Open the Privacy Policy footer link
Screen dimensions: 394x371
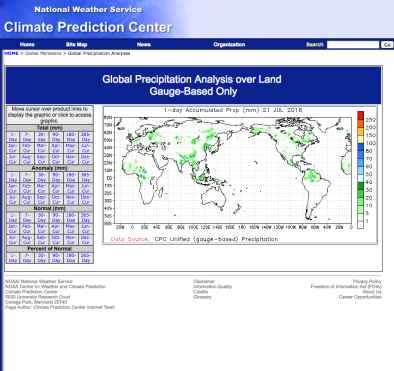pyautogui.click(x=367, y=281)
